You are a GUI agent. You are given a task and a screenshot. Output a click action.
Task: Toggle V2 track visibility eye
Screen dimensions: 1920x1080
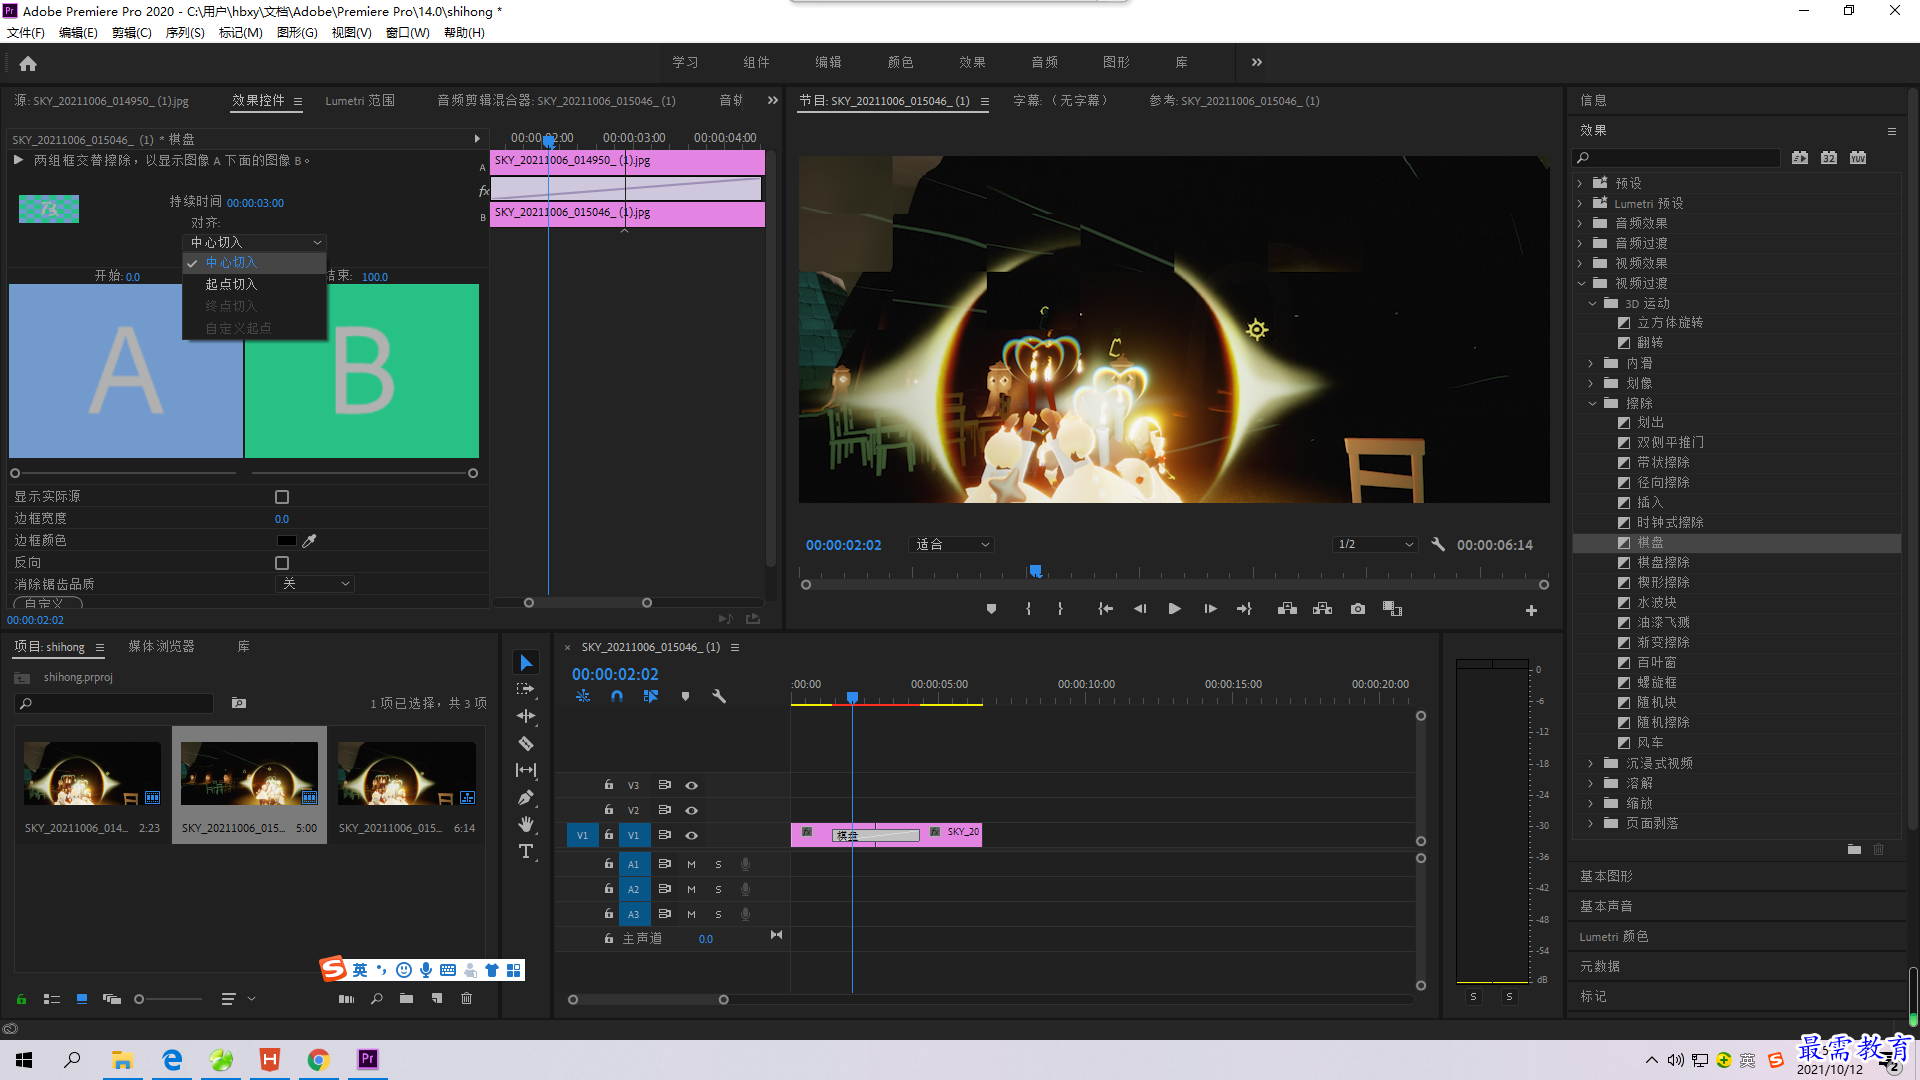(691, 811)
